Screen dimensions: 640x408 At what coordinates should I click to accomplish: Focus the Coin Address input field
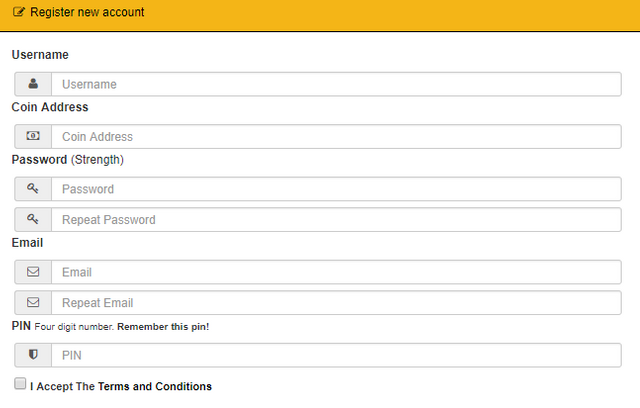pyautogui.click(x=336, y=136)
